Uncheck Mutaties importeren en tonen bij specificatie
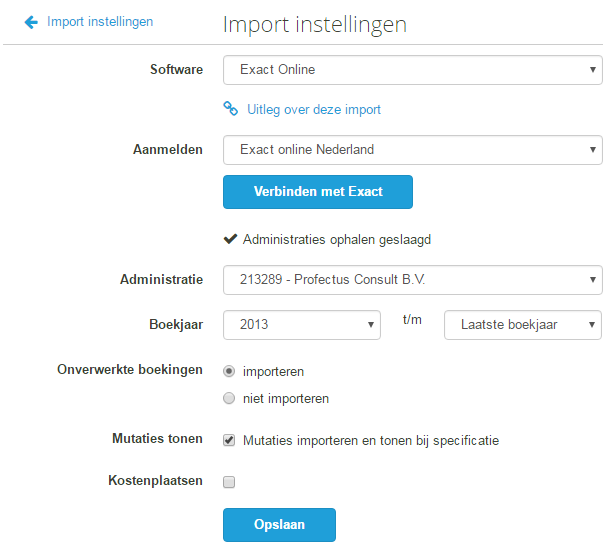The image size is (614, 556). [229, 440]
